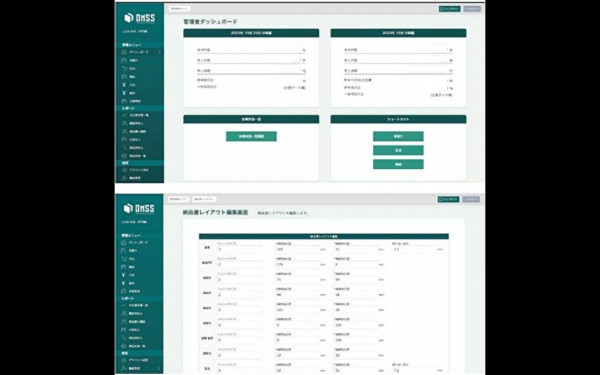600x375 pixels.
Task: Select the second breadcrumb pill on the layout editor
Action: pyautogui.click(x=204, y=199)
